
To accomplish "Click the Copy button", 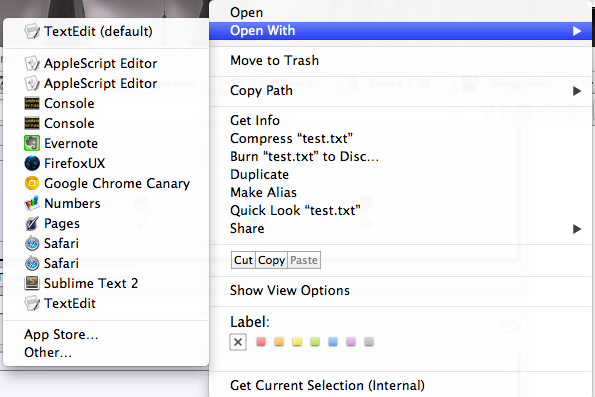I will pyautogui.click(x=271, y=260).
